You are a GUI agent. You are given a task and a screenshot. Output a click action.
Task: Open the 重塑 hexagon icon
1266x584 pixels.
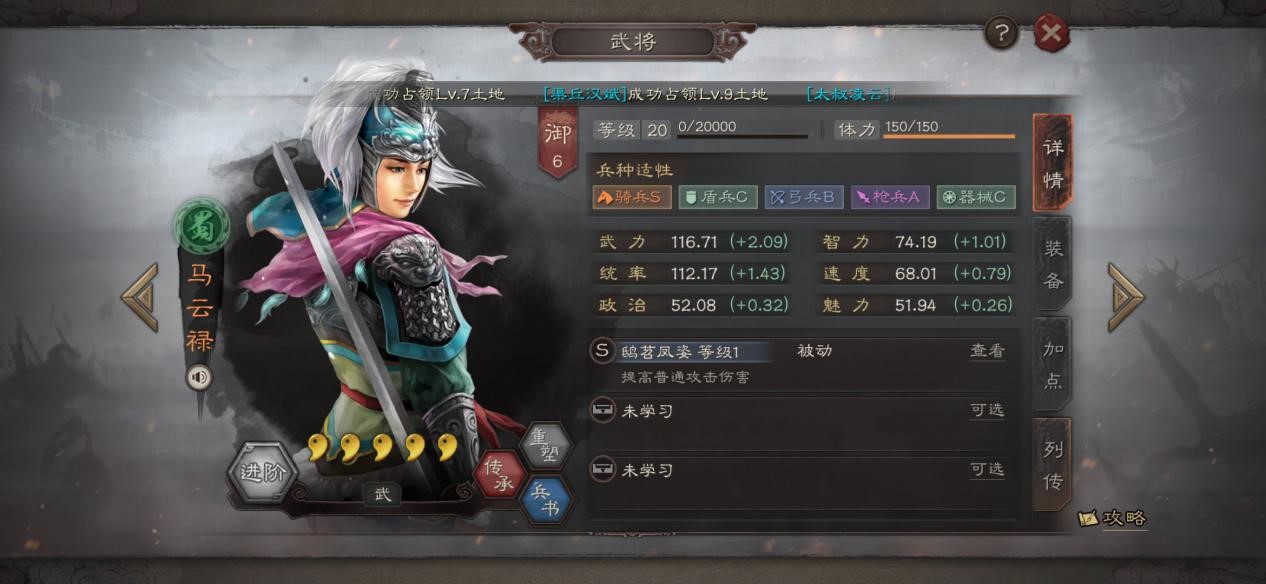546,445
